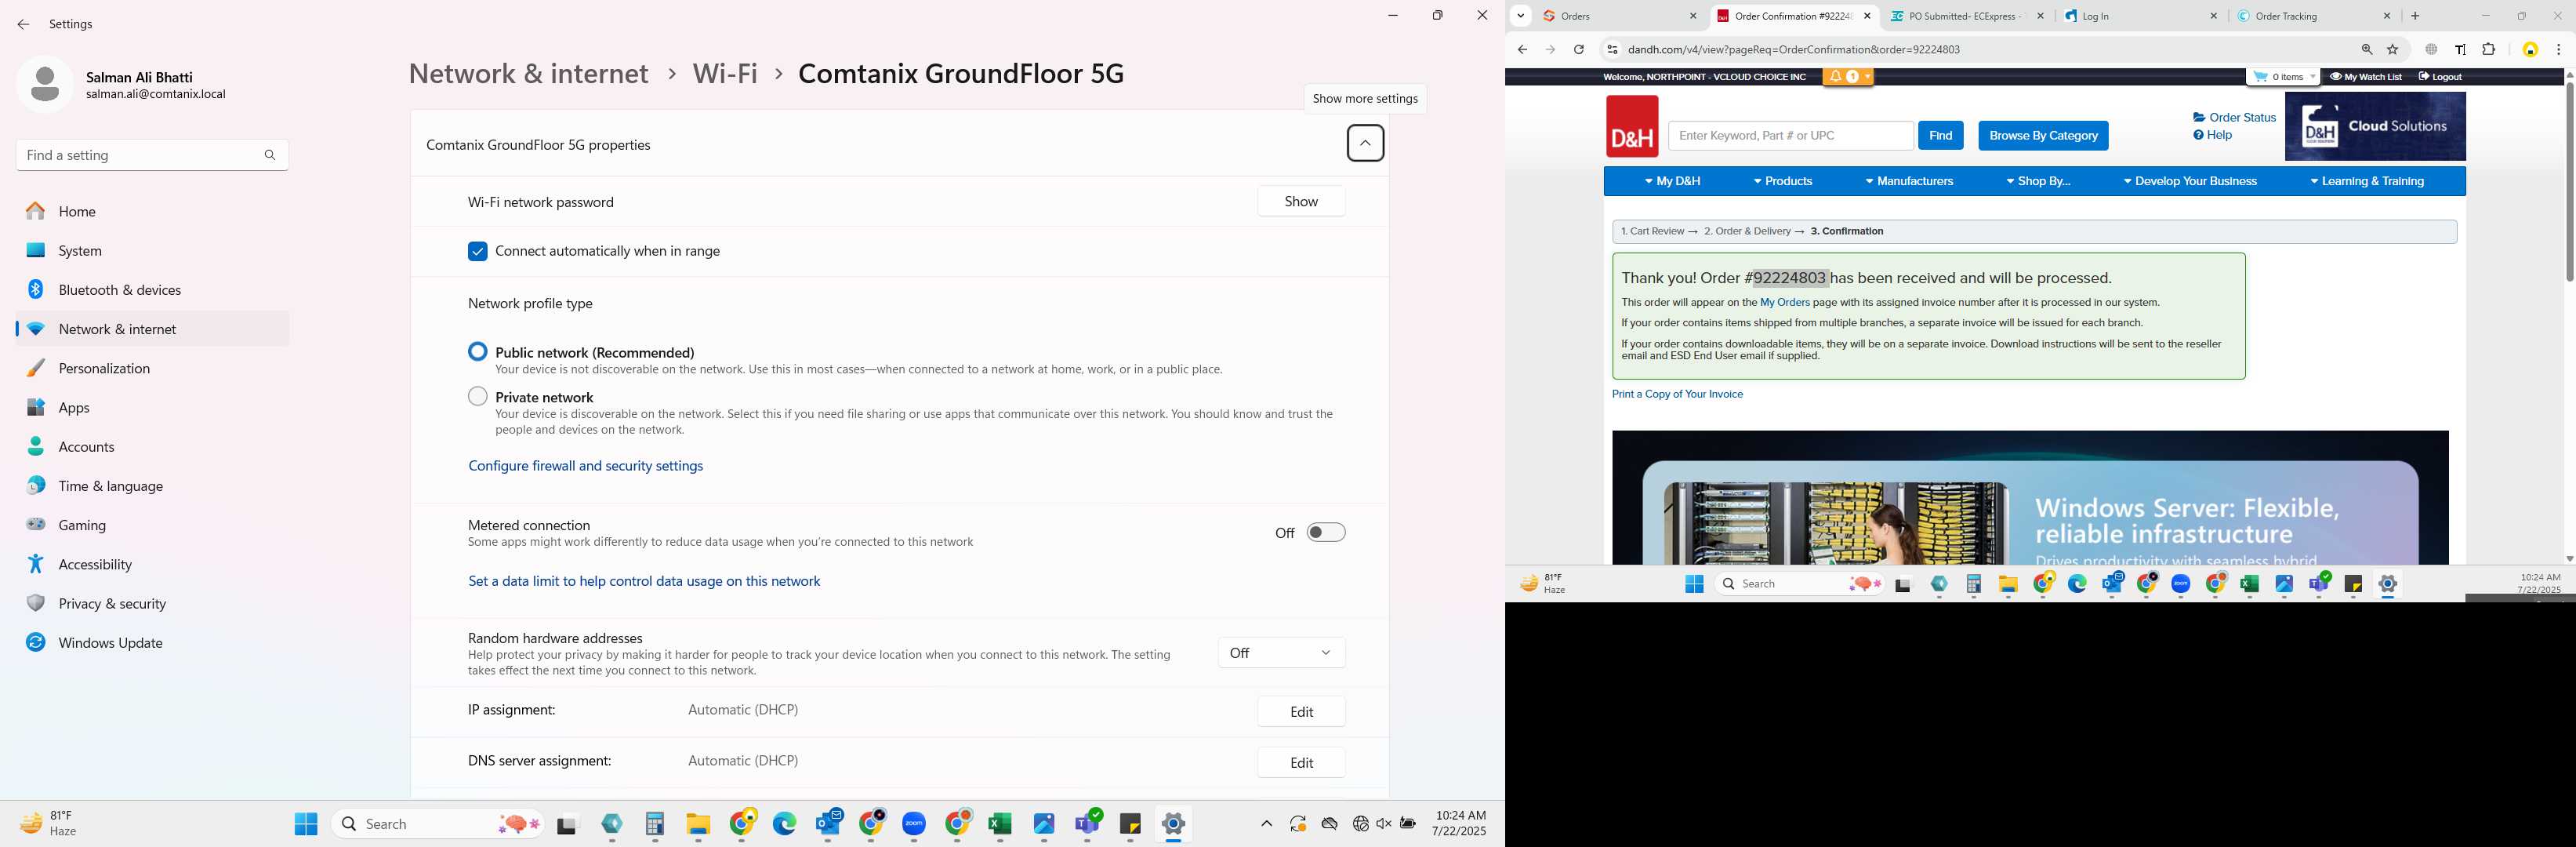Open Windows Update settings
The image size is (2576, 847).
pos(152,643)
